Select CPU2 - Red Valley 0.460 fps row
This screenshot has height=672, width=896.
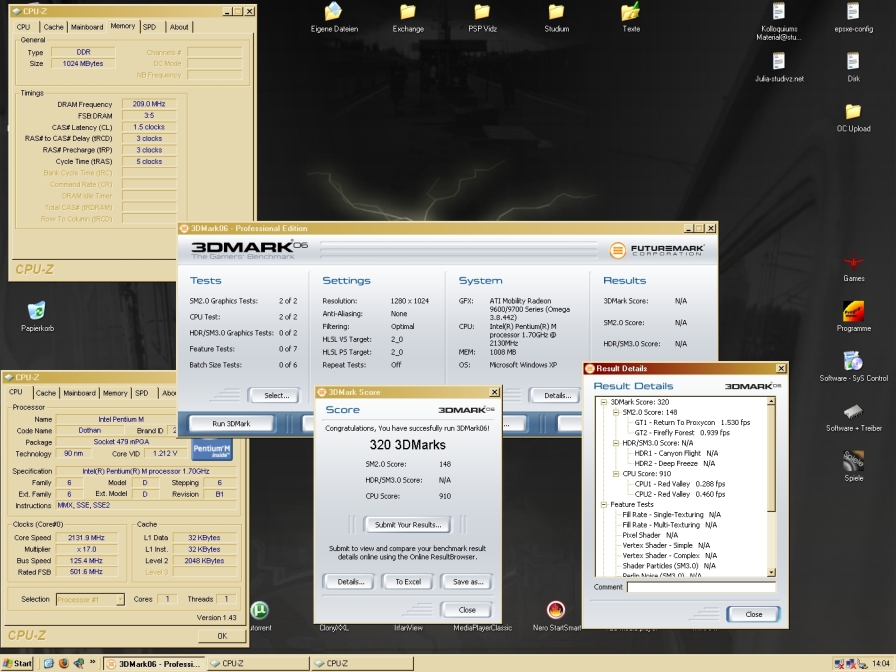click(679, 494)
